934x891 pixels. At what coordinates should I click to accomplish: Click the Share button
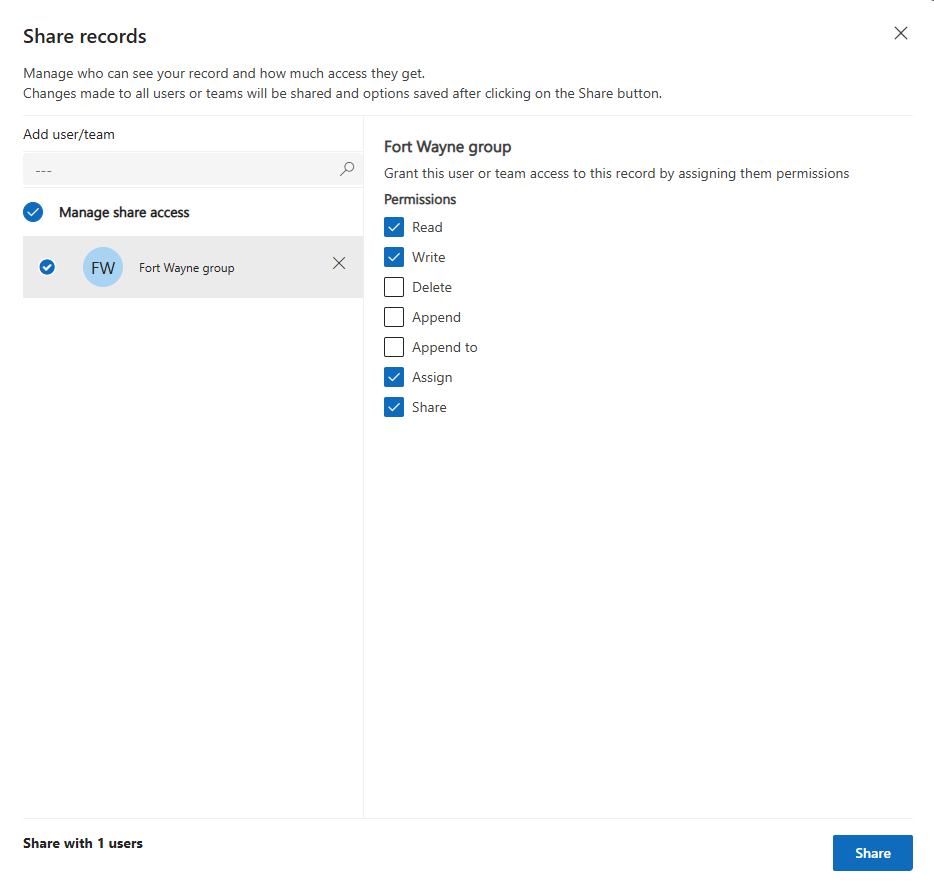coord(872,853)
